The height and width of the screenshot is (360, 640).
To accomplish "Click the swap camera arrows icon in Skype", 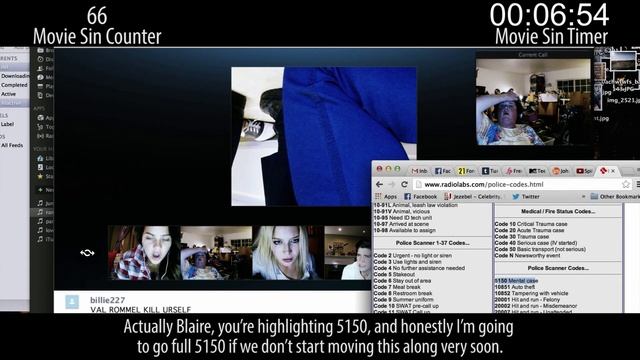I will 87,253.
